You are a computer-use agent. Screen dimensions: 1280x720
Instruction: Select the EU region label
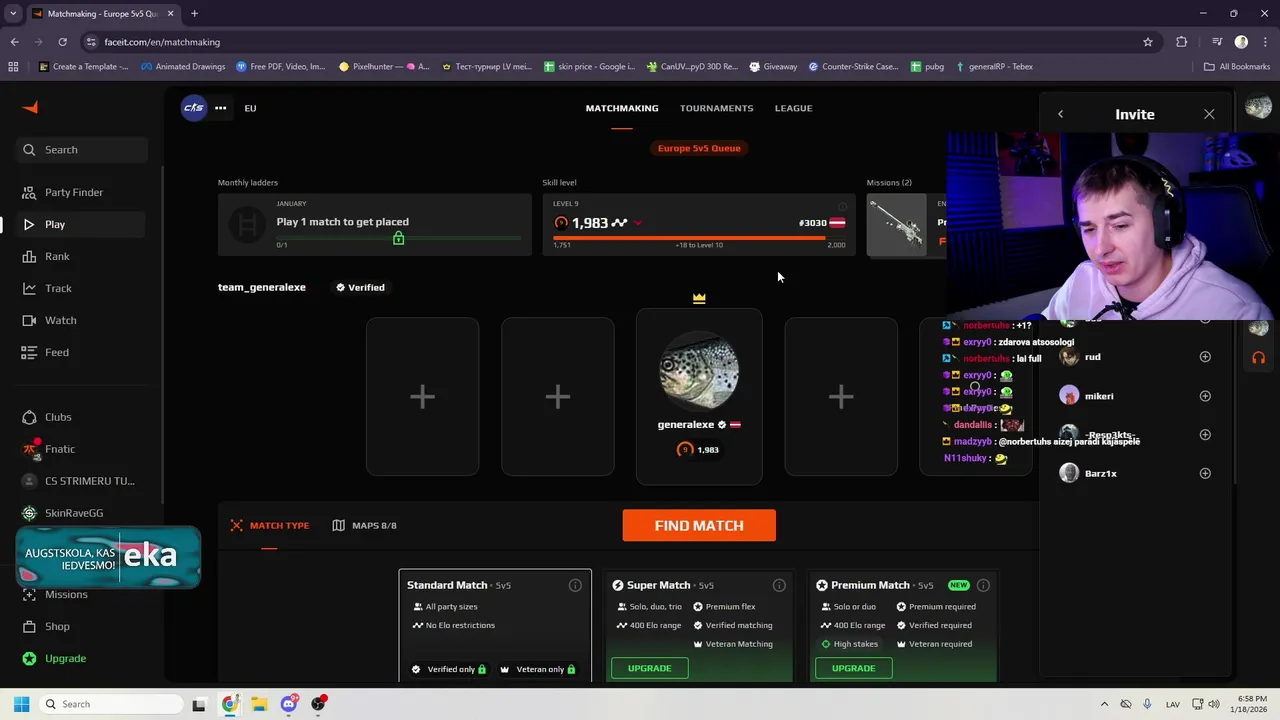click(x=250, y=108)
